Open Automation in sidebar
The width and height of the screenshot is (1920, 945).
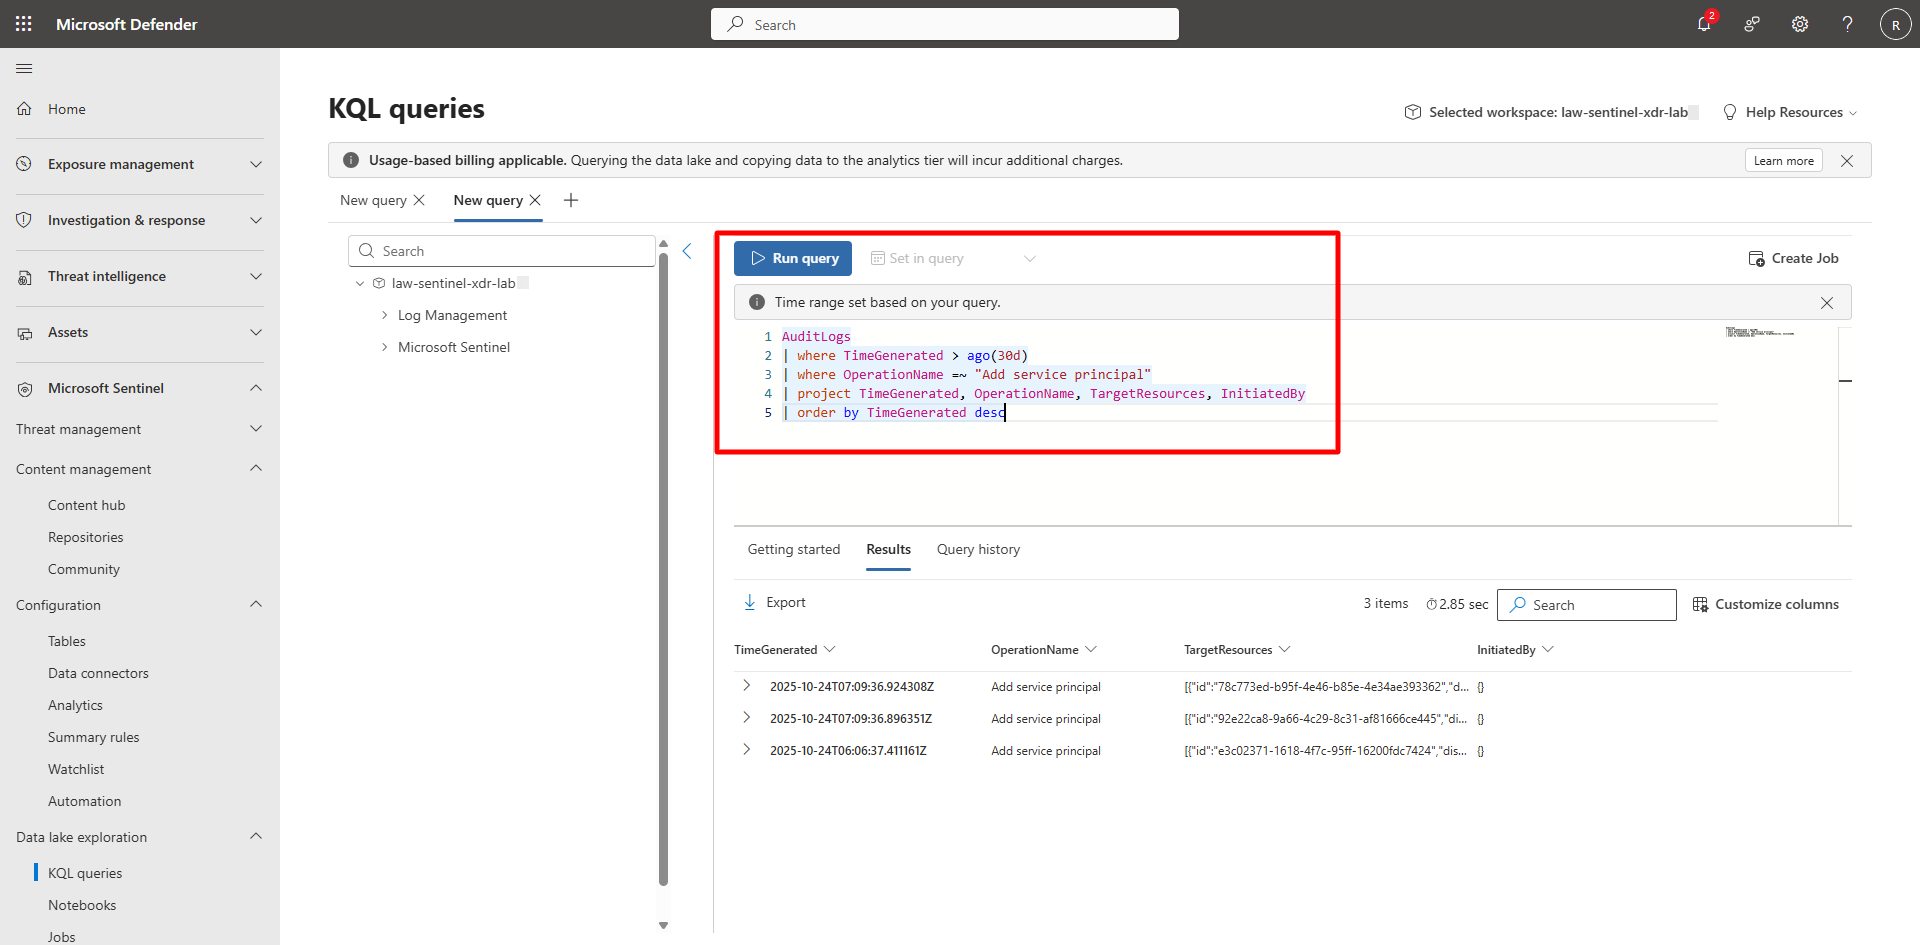84,801
